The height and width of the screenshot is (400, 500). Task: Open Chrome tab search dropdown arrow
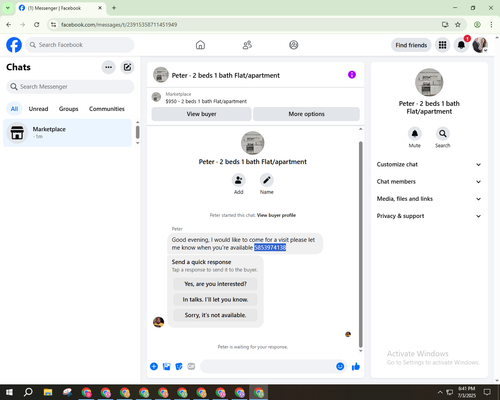tap(8, 8)
